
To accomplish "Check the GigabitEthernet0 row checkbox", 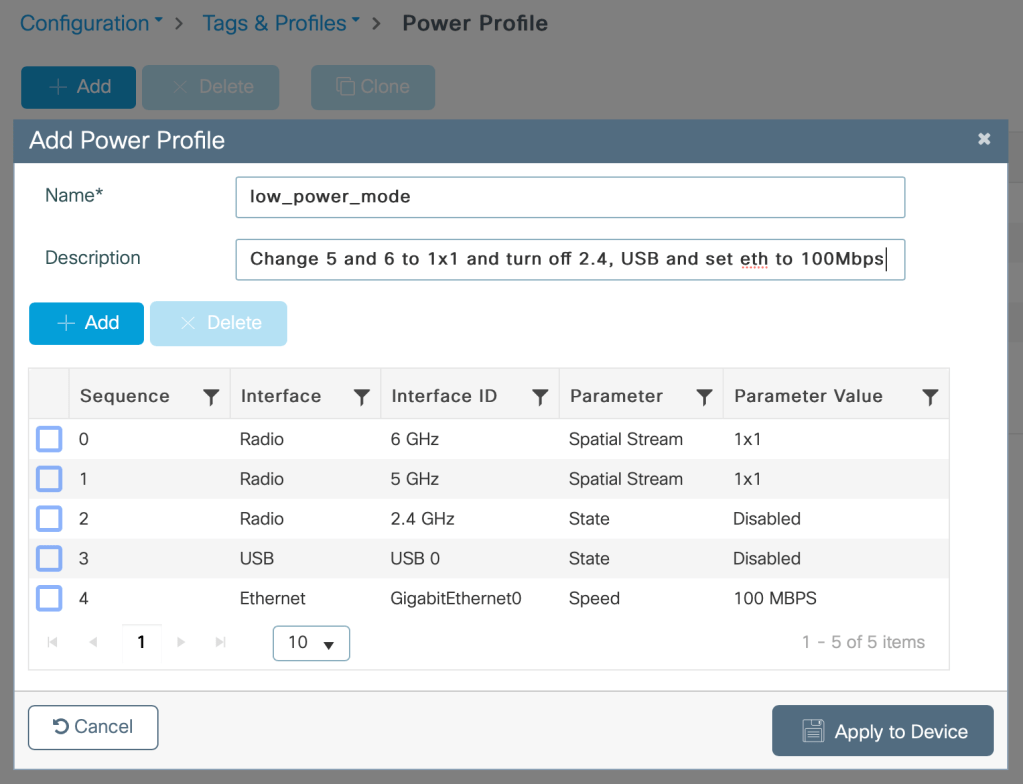I will pyautogui.click(x=49, y=599).
